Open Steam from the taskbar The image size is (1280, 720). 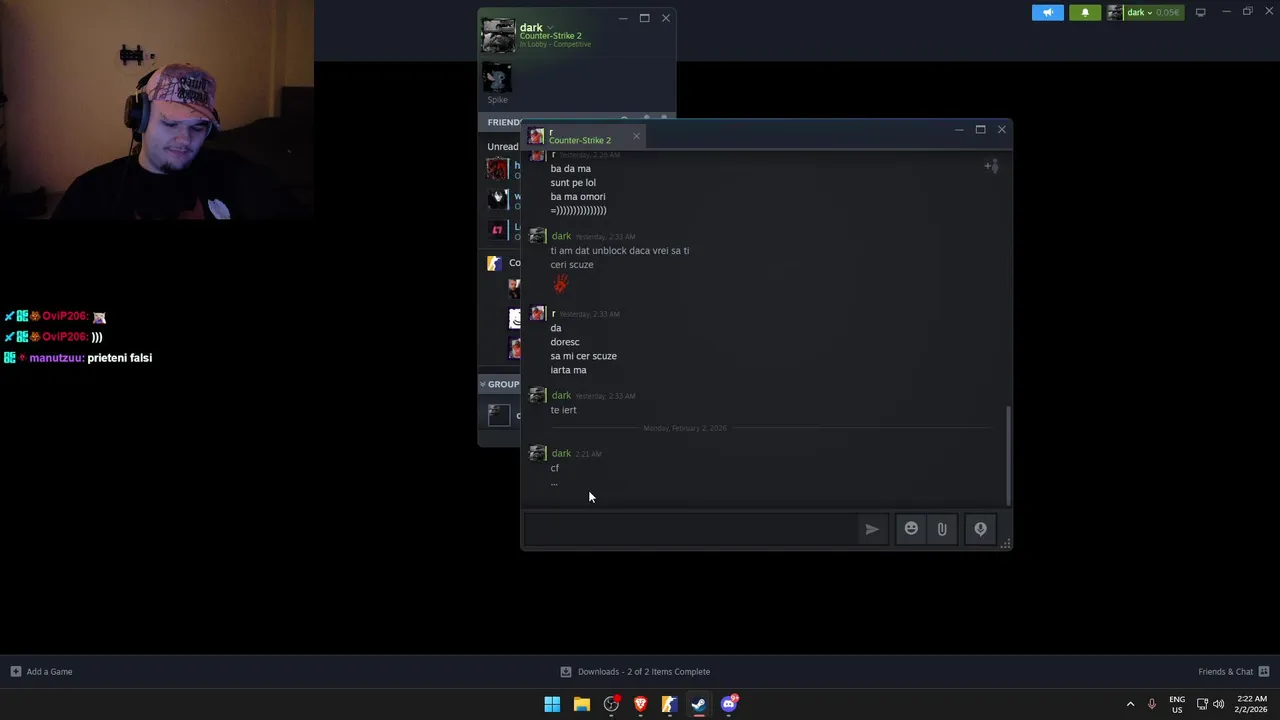point(698,704)
